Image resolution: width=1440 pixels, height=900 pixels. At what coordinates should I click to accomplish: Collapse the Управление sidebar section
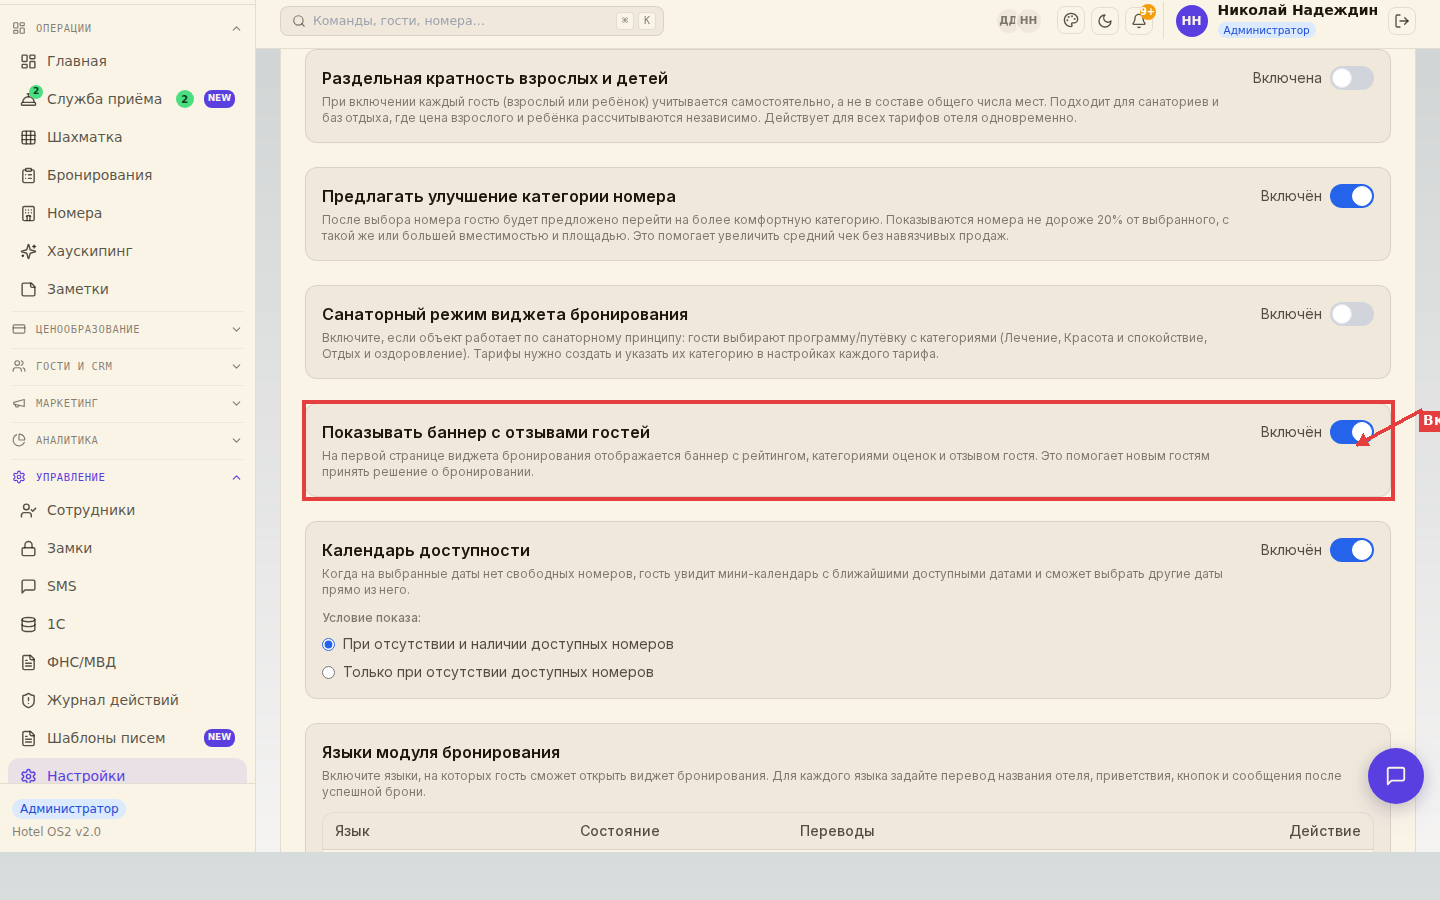click(x=126, y=477)
